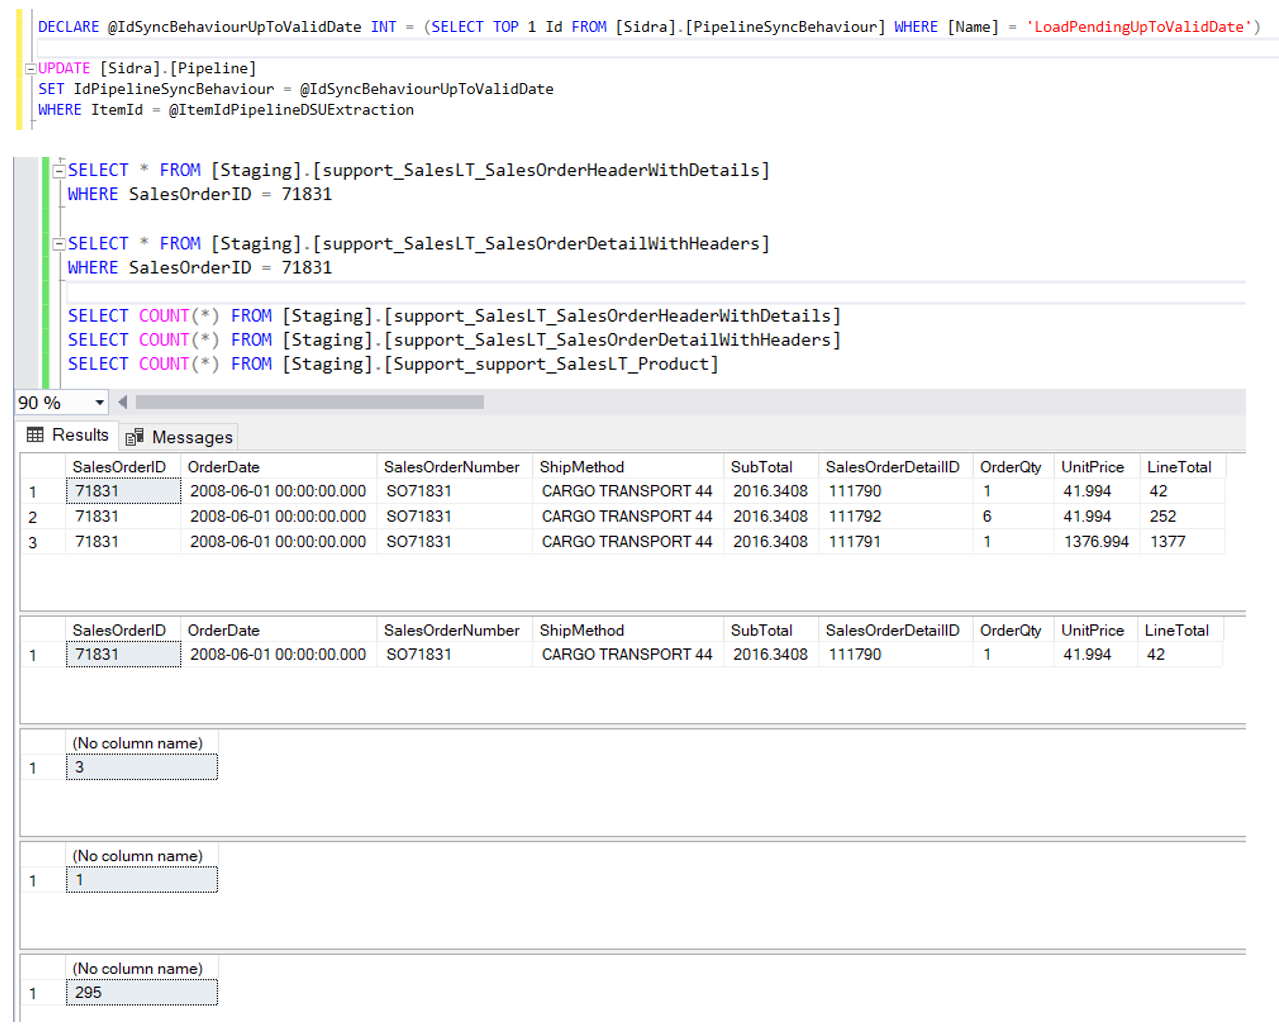
Task: Select SalesOrderID column header in first grid
Action: pyautogui.click(x=119, y=467)
